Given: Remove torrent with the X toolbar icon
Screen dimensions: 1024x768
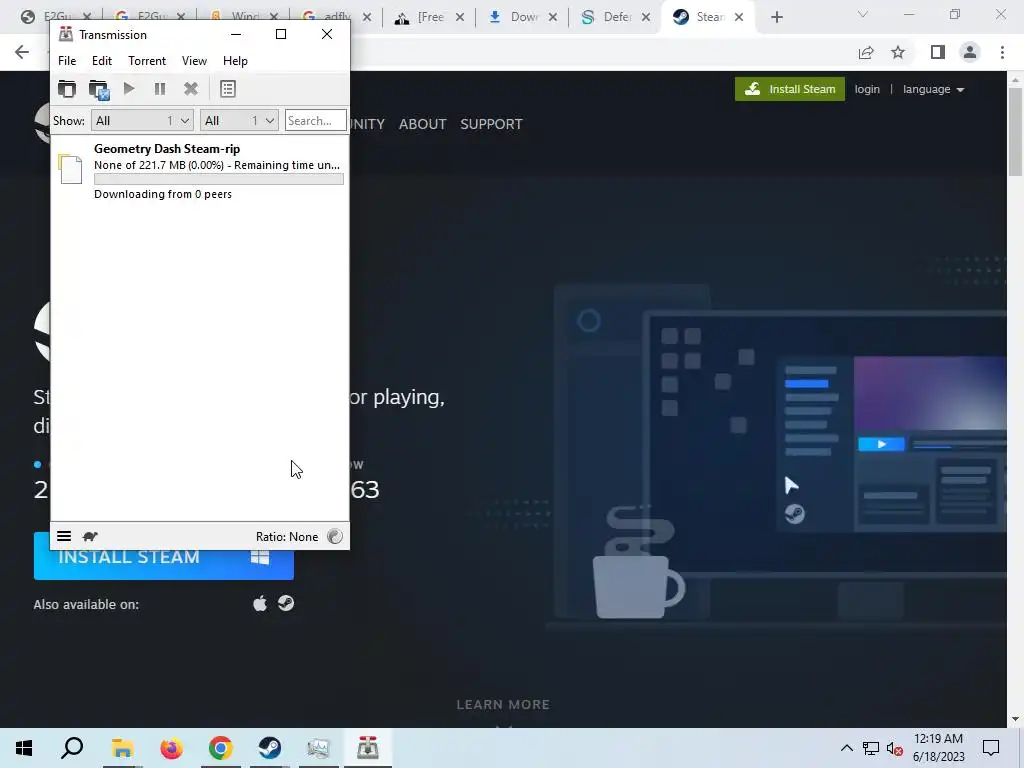Looking at the screenshot, I should pos(191,89).
